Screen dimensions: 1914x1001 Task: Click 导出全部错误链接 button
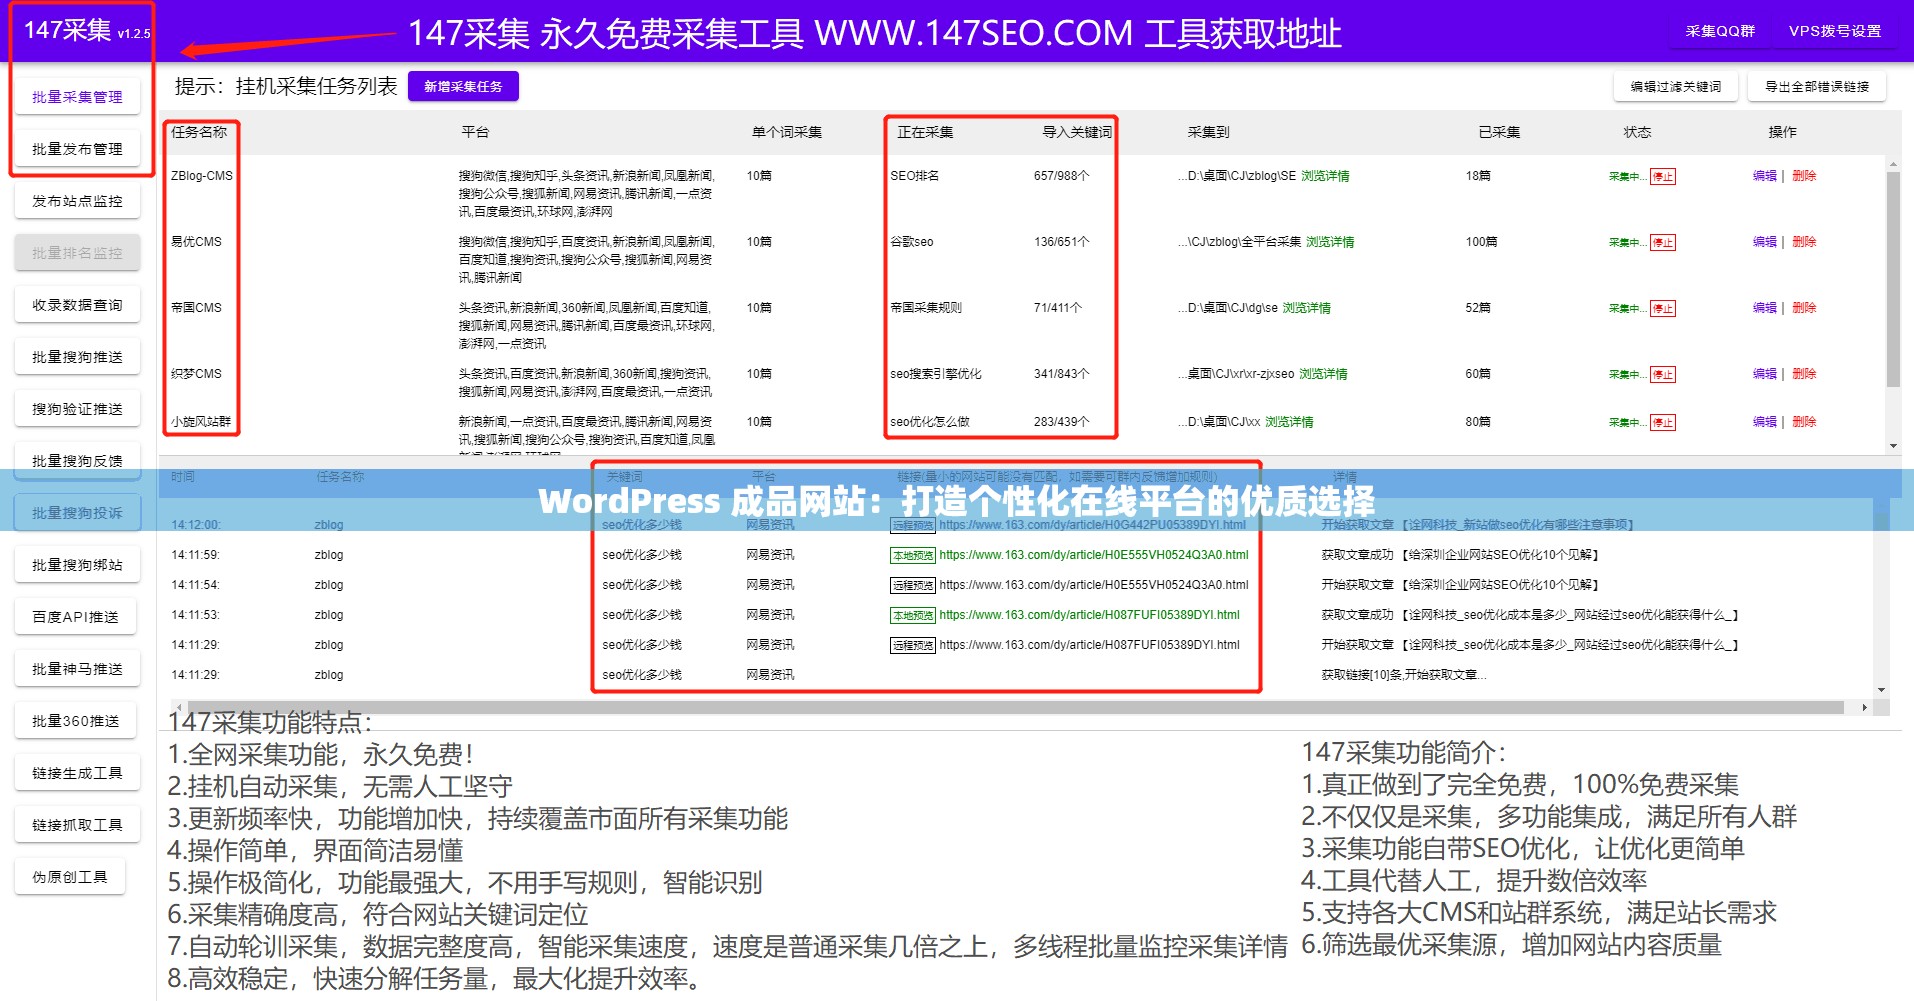pos(1817,86)
